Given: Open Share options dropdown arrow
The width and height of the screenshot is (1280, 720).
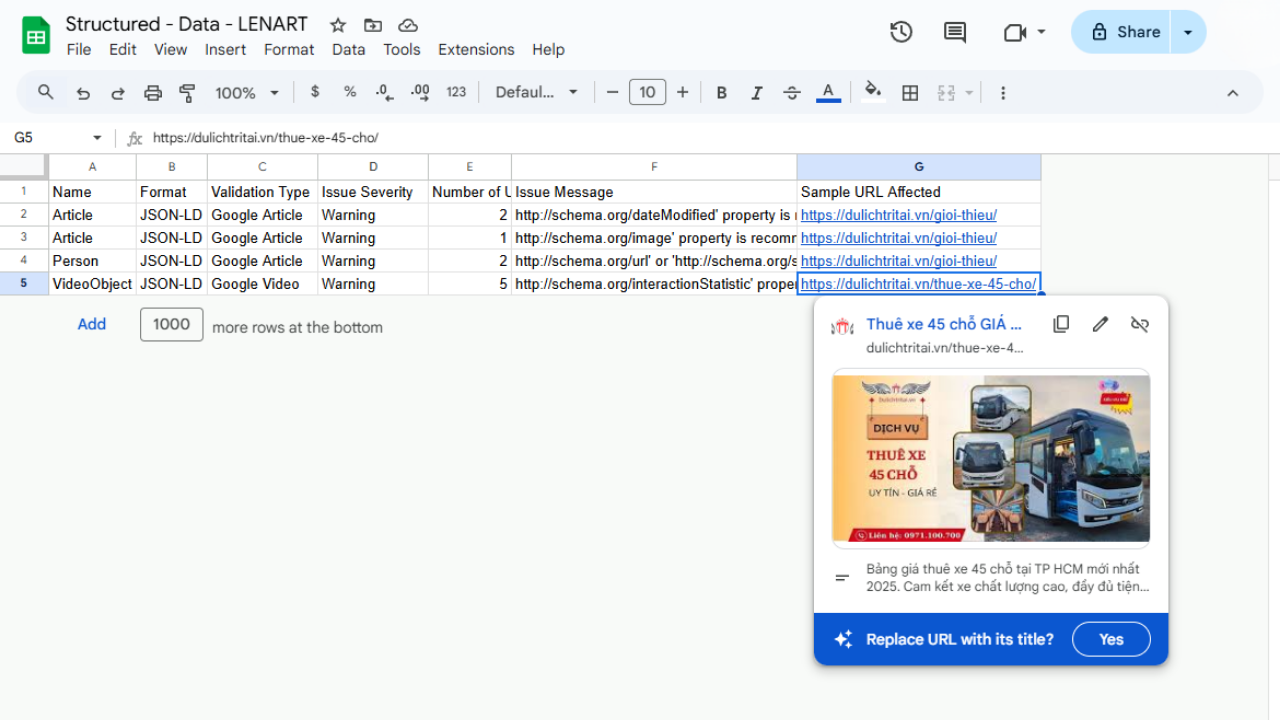Looking at the screenshot, I should coord(1188,32).
